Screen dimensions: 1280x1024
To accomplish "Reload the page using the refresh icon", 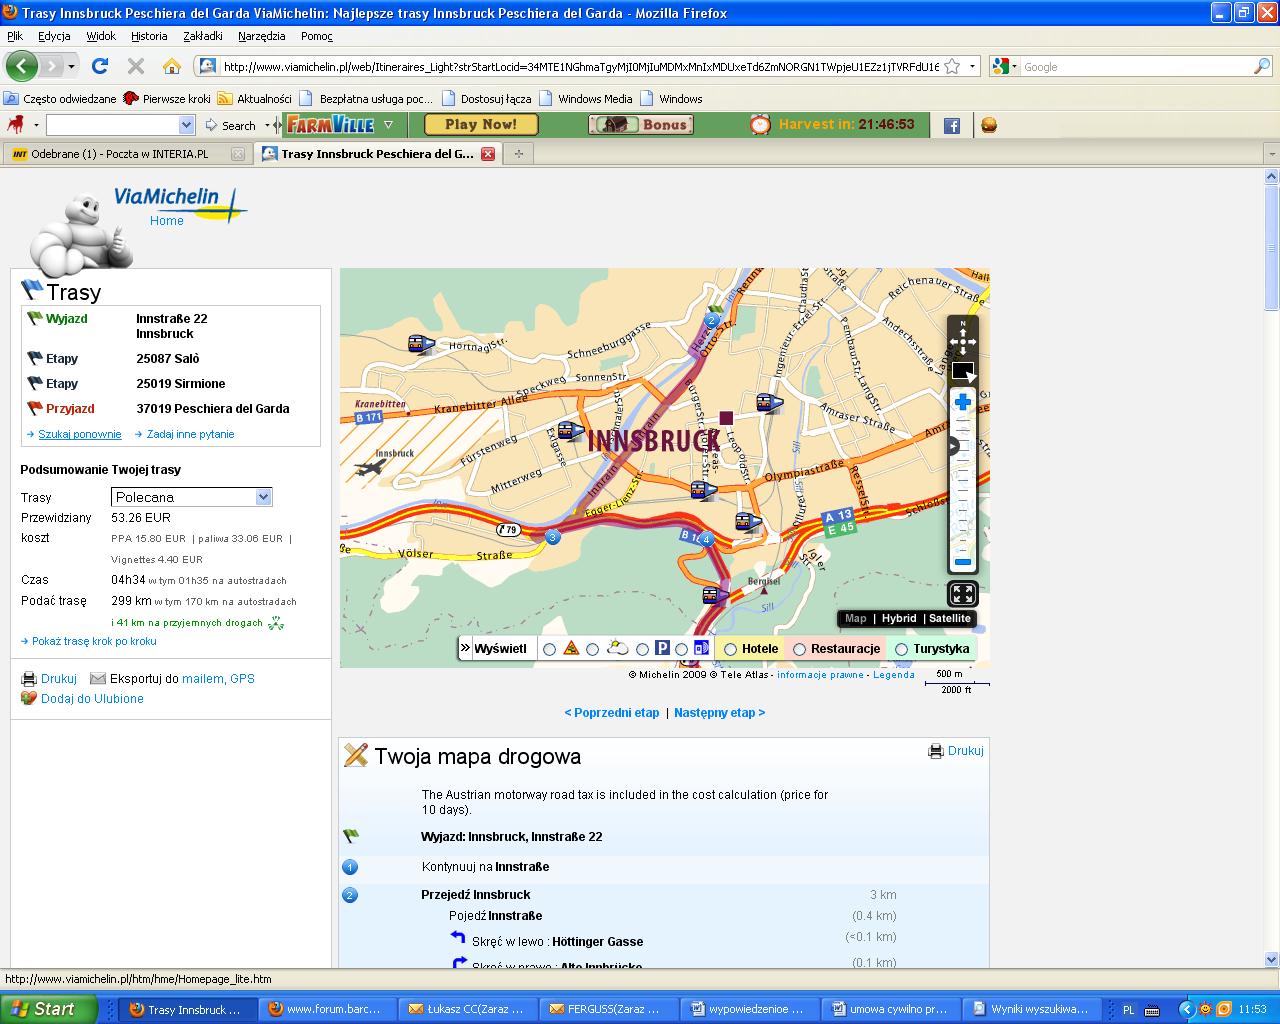I will tap(100, 67).
